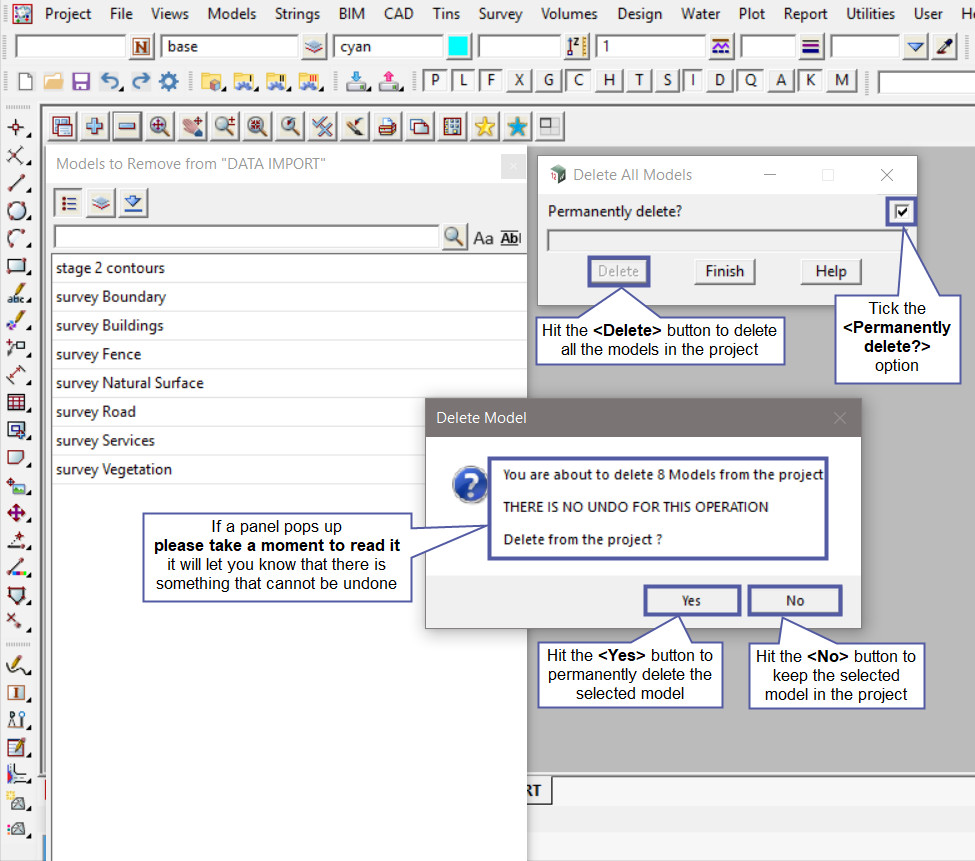Click the print view printer icon
Image resolution: width=975 pixels, height=861 pixels.
tap(387, 126)
